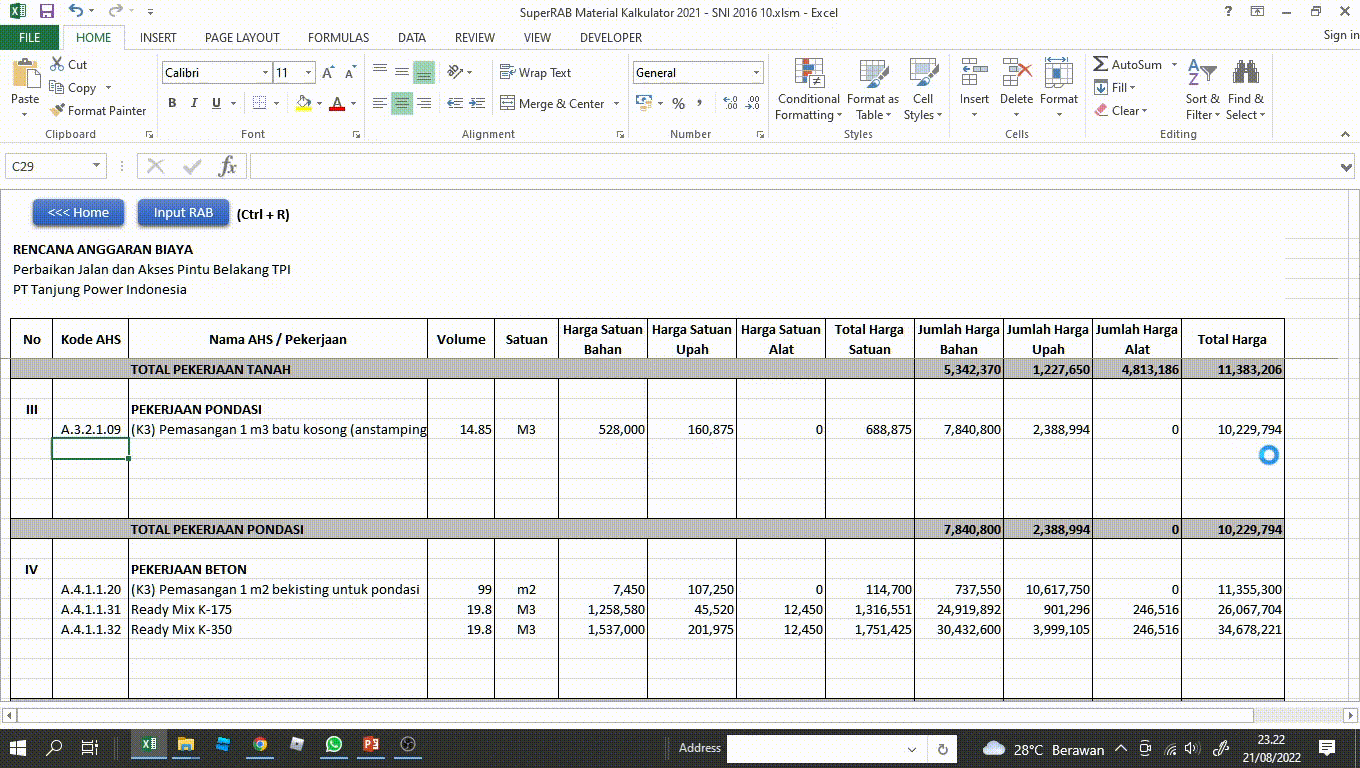Expand the General number format dropdown
Image resolution: width=1360 pixels, height=768 pixels.
click(x=756, y=73)
